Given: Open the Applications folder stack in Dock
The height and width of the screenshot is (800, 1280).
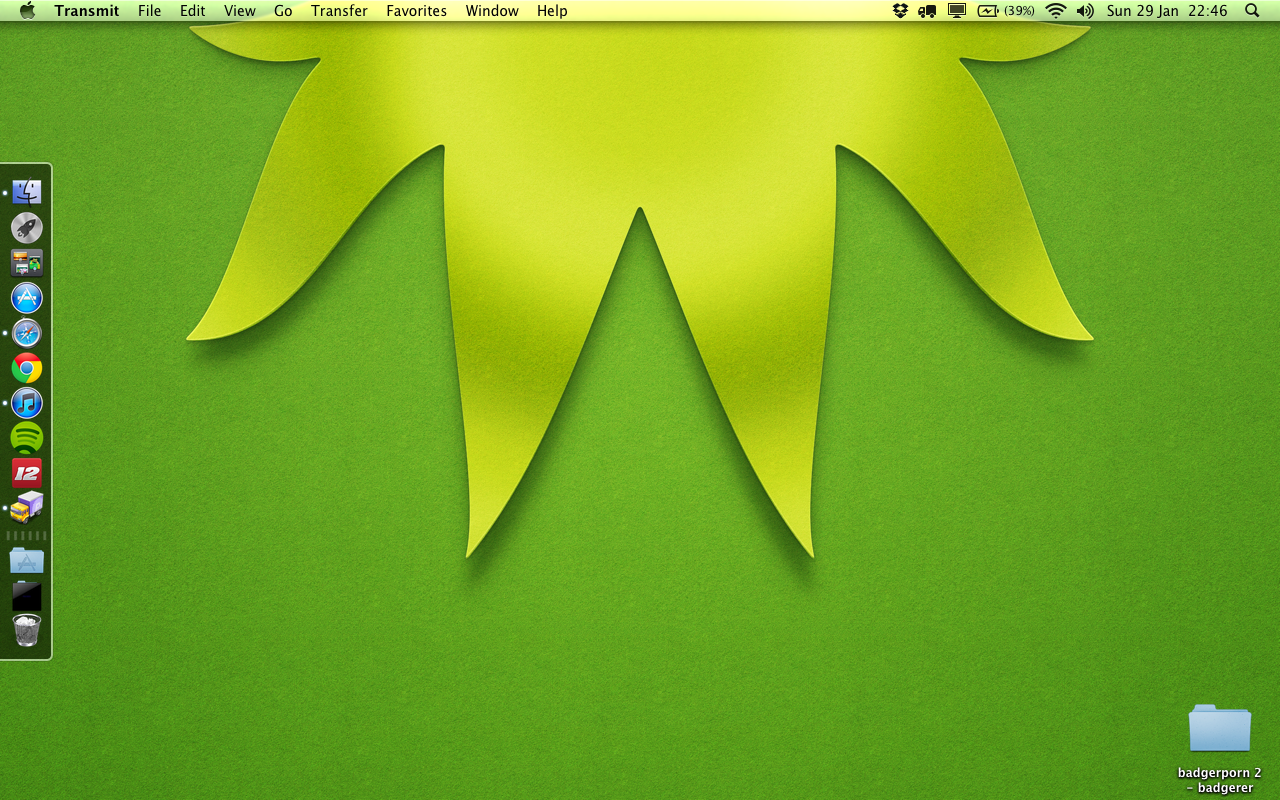Looking at the screenshot, I should tap(27, 561).
